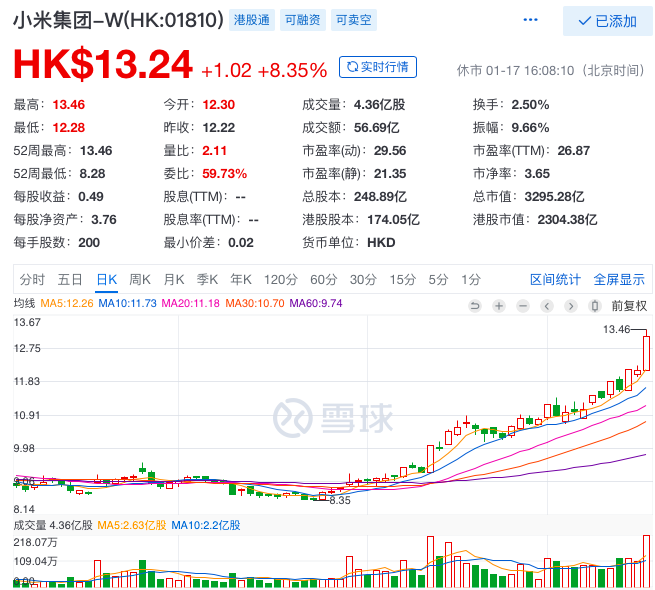The image size is (655, 590).
Task: Click the 货币单位 value HKD
Action: [381, 242]
